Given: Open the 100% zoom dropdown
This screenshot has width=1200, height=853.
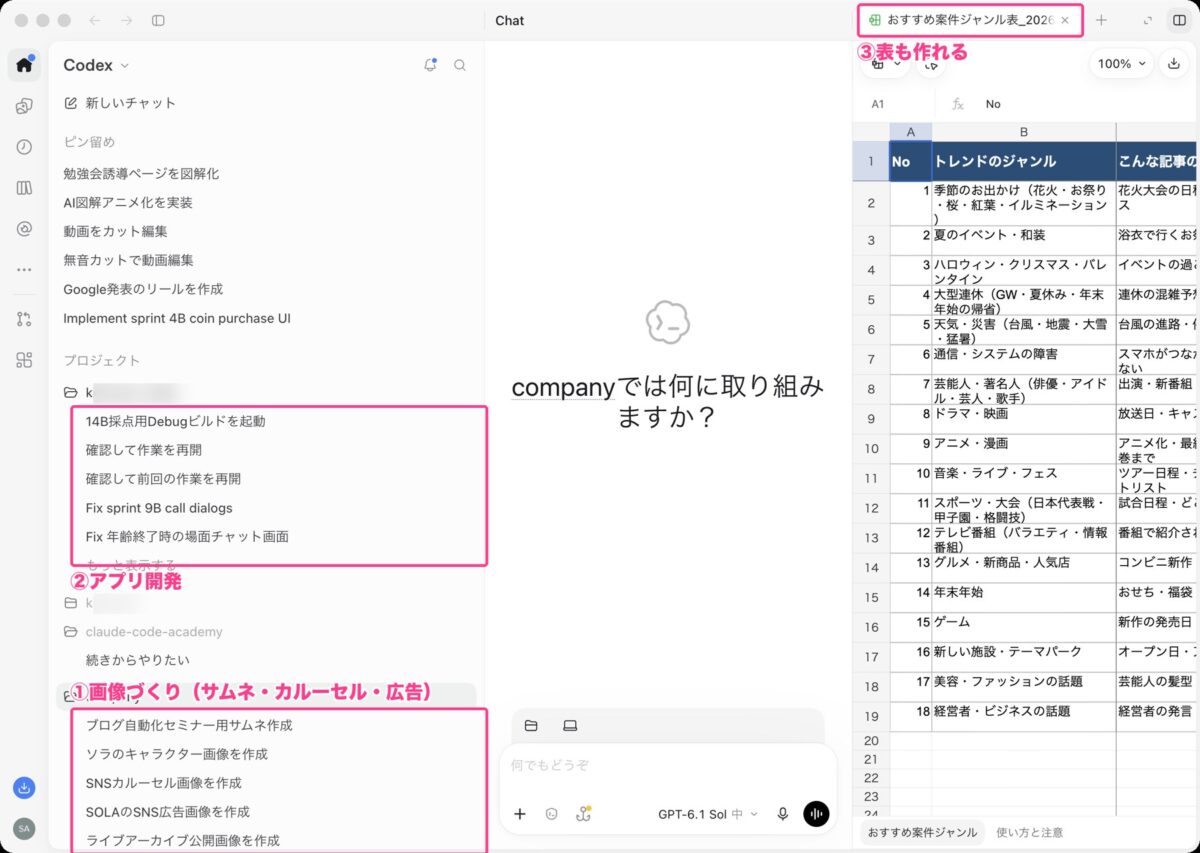Looking at the screenshot, I should click(1121, 63).
